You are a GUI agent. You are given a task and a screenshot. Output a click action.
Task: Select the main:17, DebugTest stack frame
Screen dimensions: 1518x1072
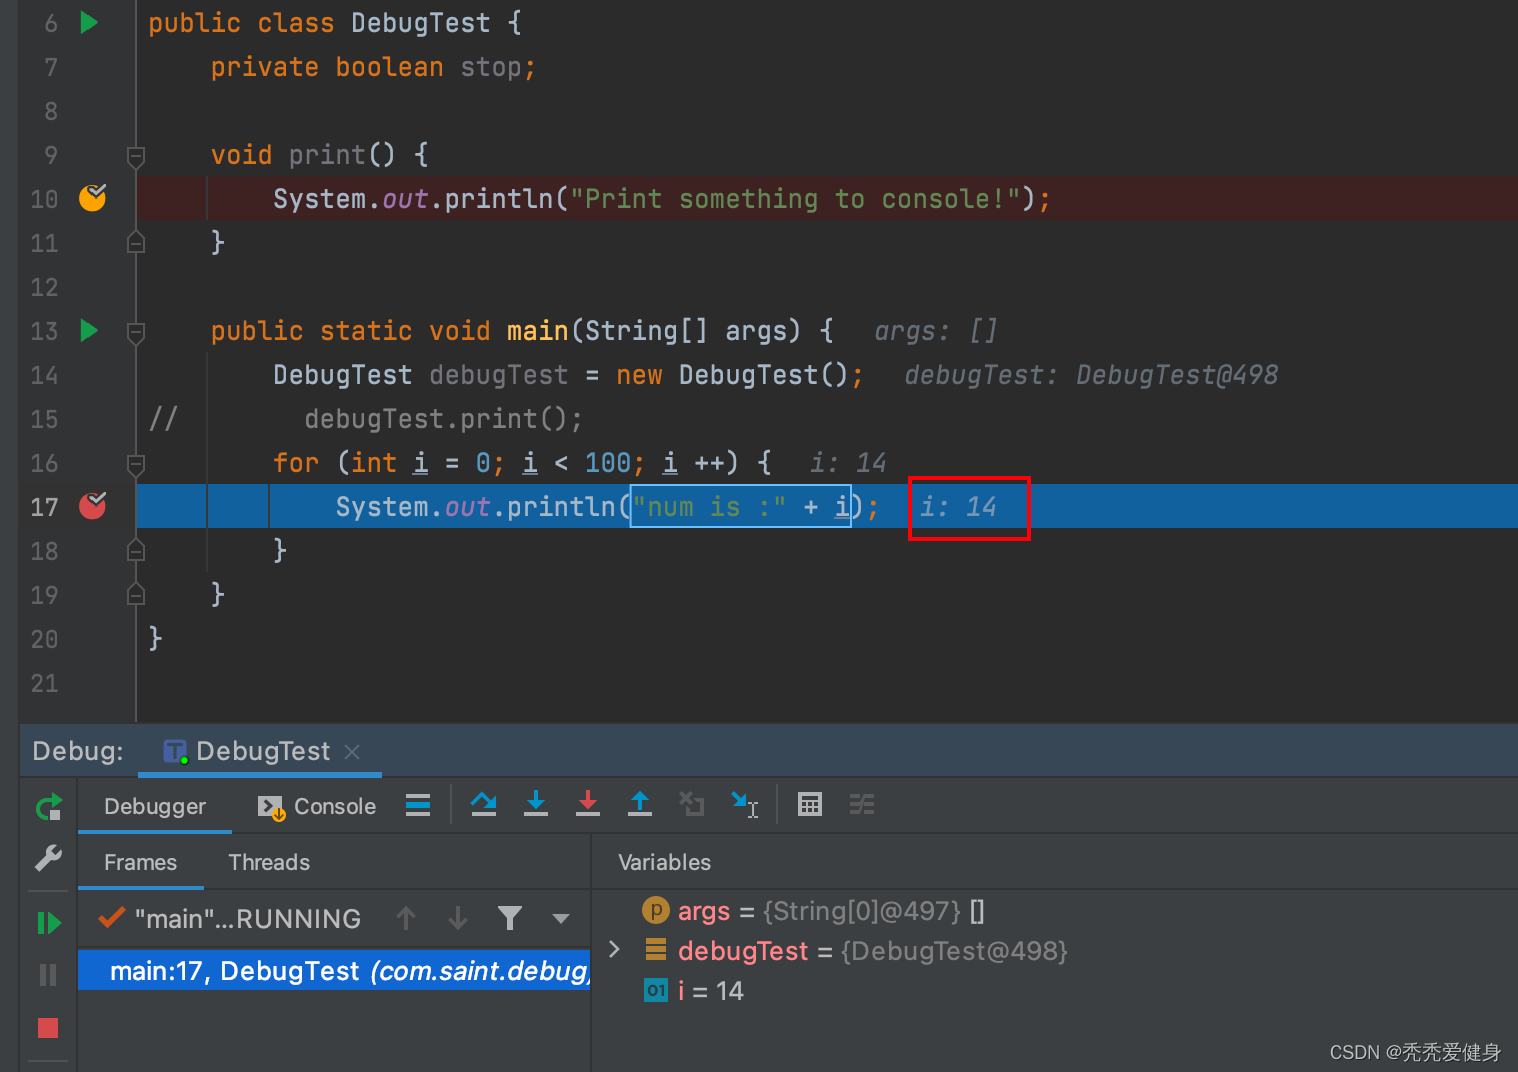coord(334,970)
